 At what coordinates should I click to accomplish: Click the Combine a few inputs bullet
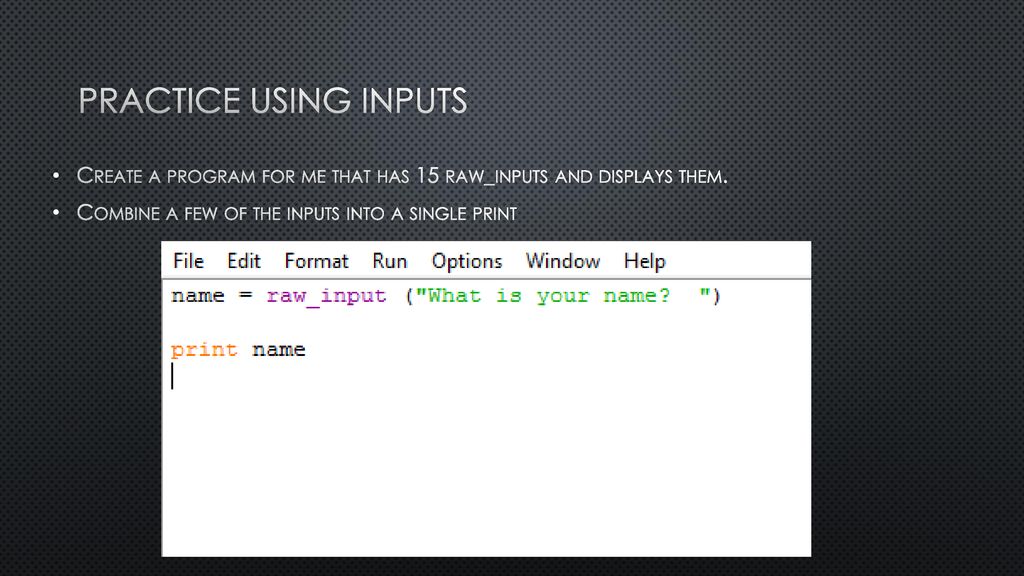pos(296,213)
